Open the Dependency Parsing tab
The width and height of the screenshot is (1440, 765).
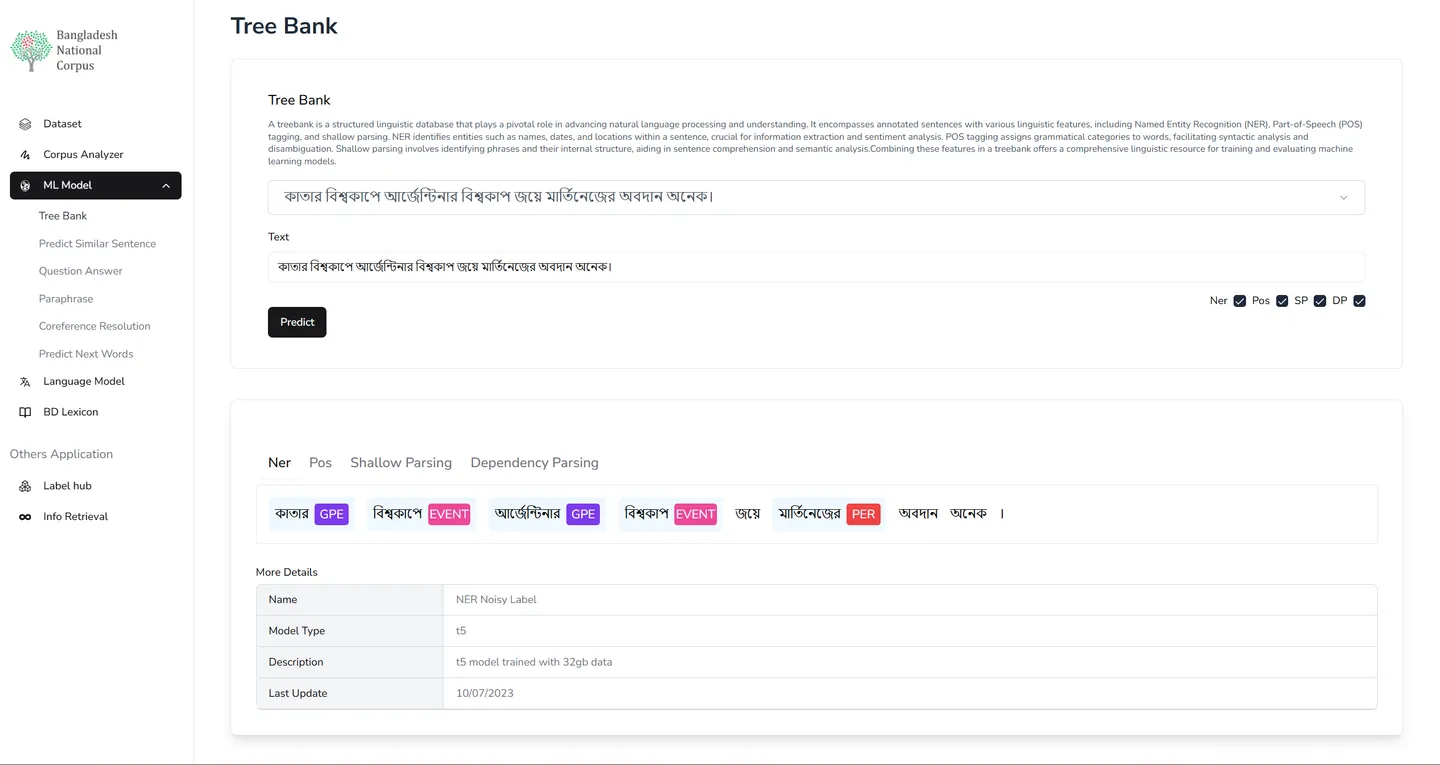pos(534,463)
